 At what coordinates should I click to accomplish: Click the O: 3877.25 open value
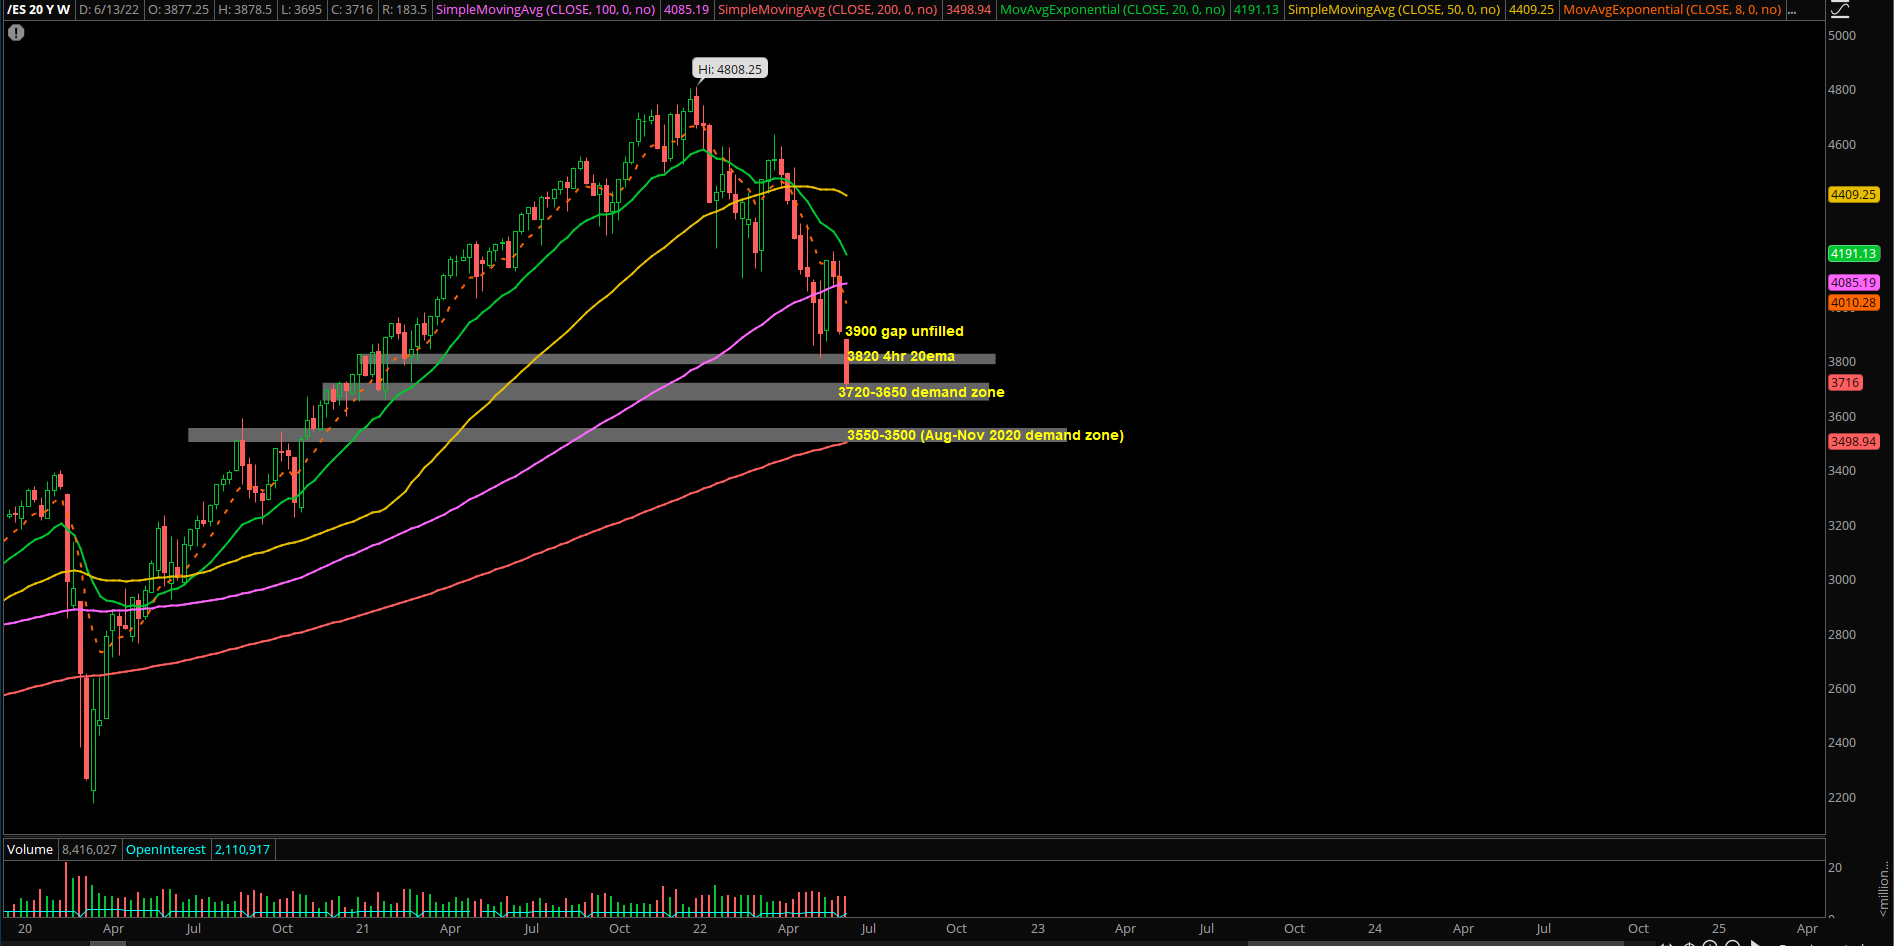coord(179,10)
